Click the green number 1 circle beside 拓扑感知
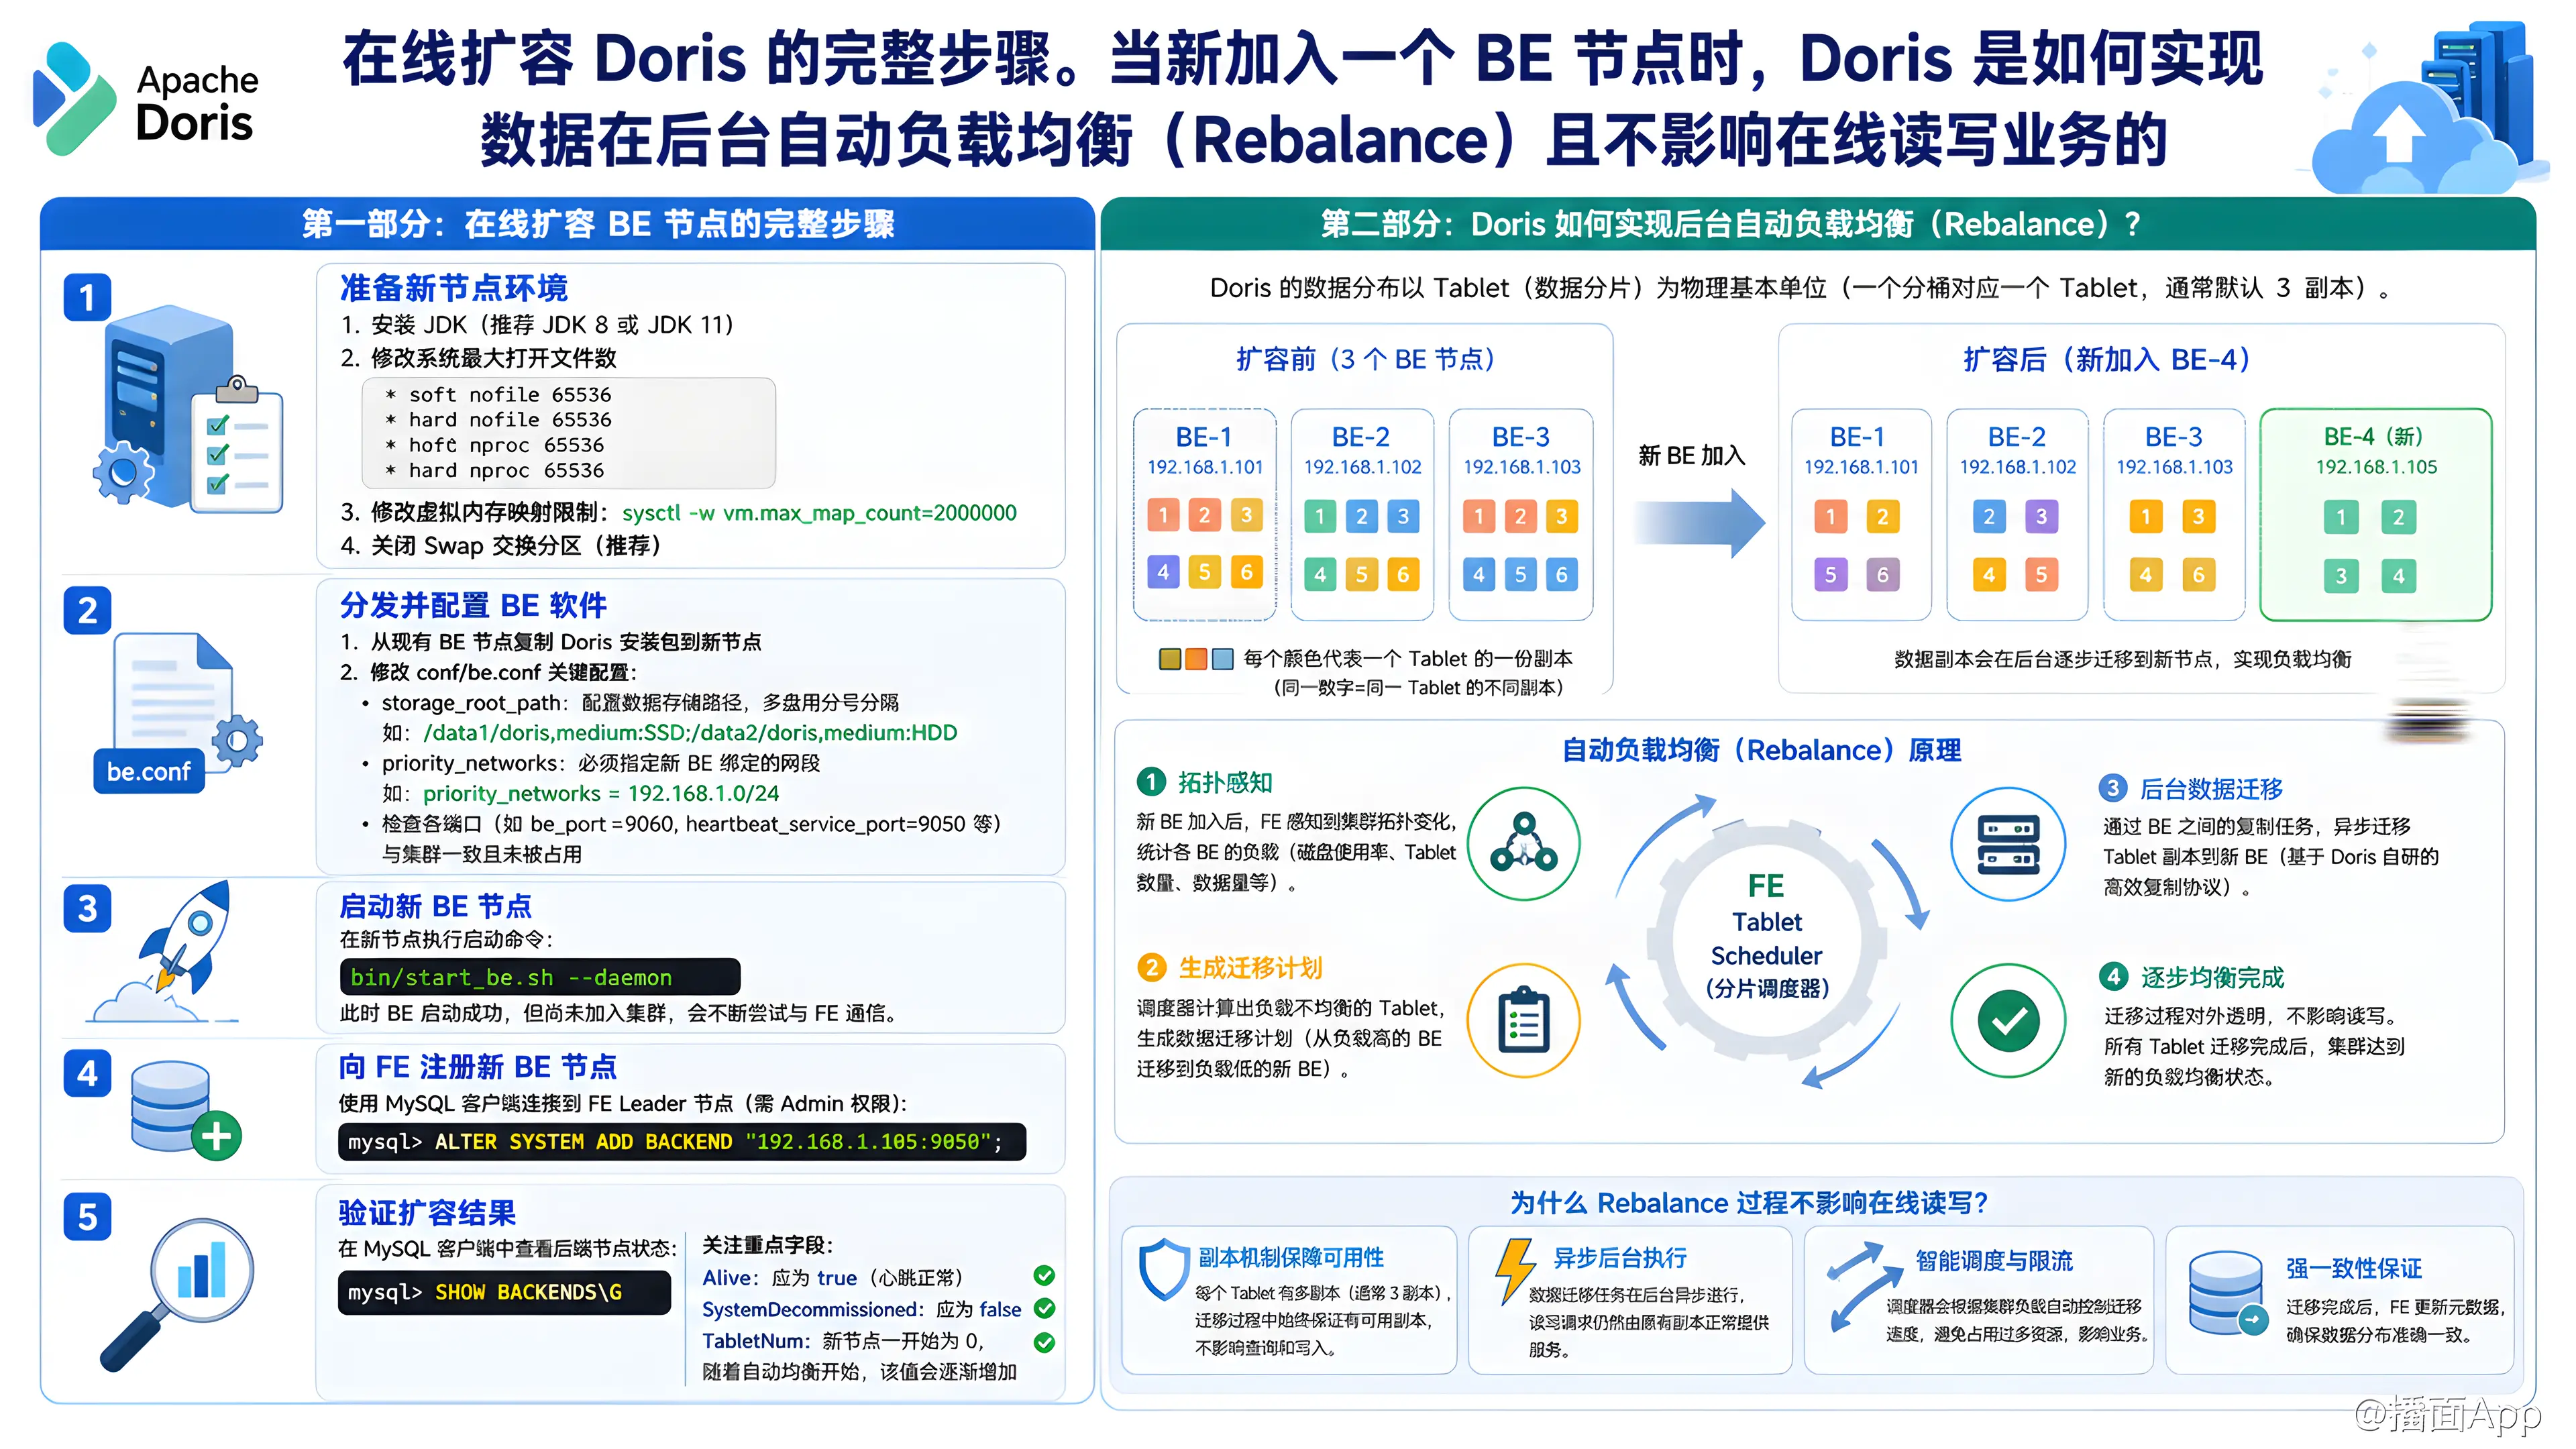 (x=1151, y=782)
